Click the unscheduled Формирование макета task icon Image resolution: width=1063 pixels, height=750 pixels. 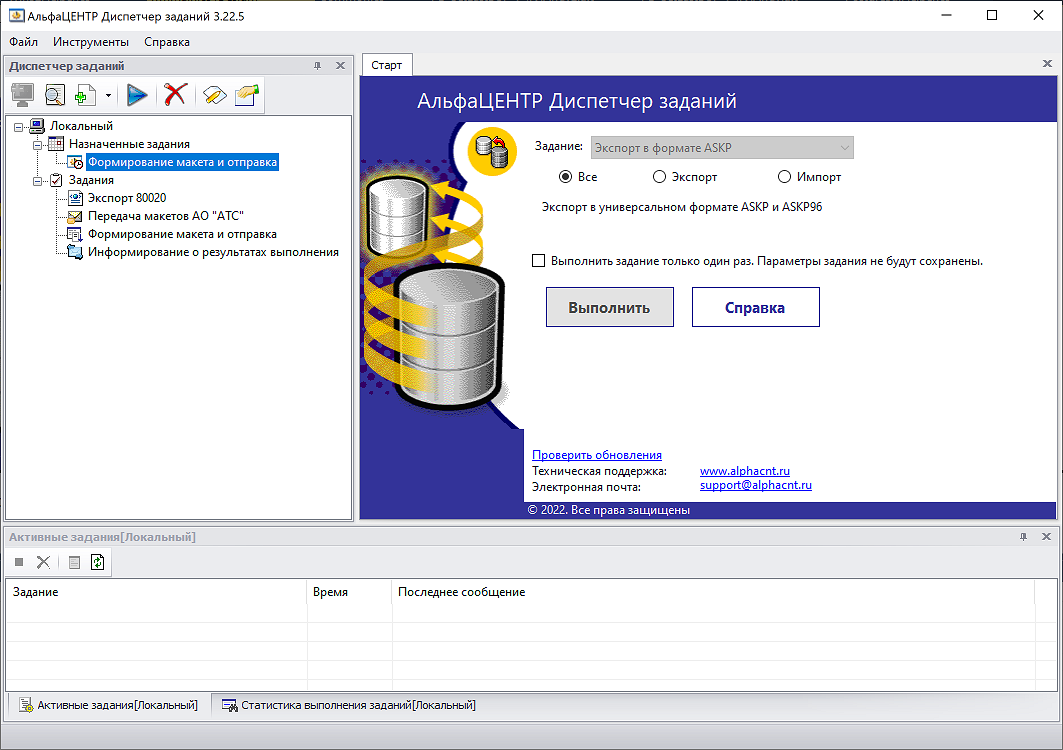click(x=75, y=234)
